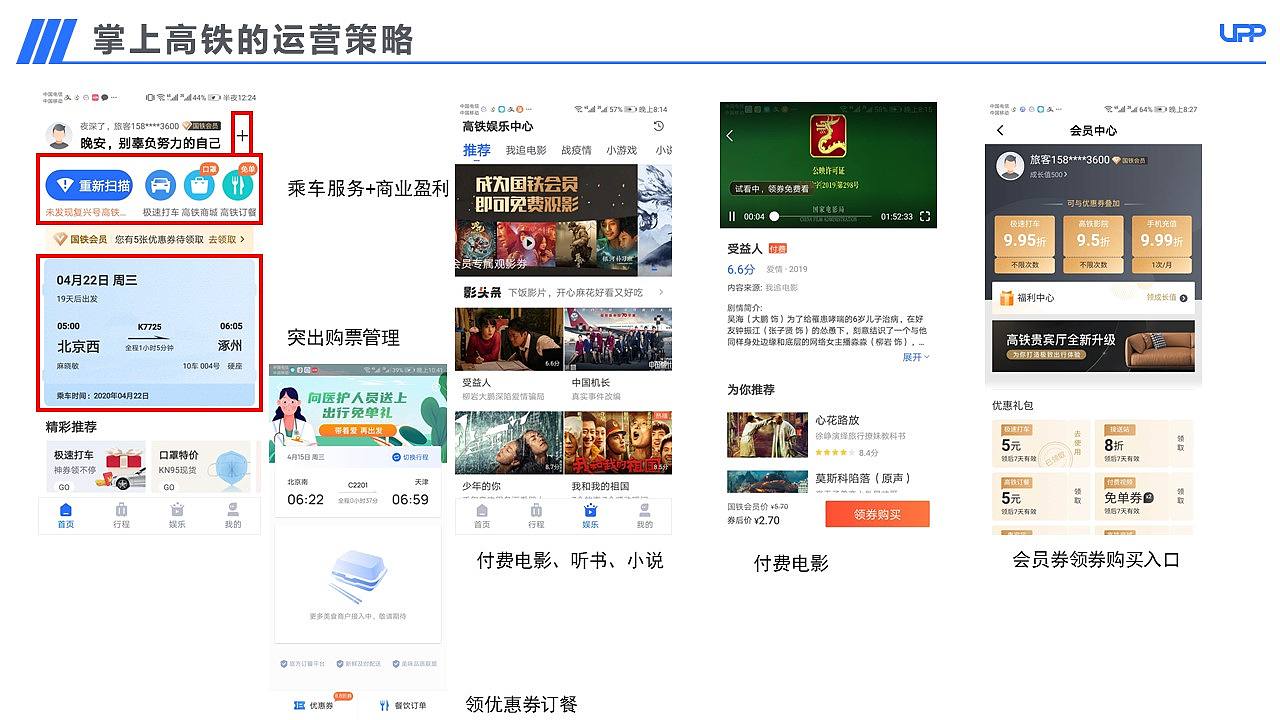Open the 高铁商城 shopping bag icon
This screenshot has width=1280, height=720.
pos(199,185)
